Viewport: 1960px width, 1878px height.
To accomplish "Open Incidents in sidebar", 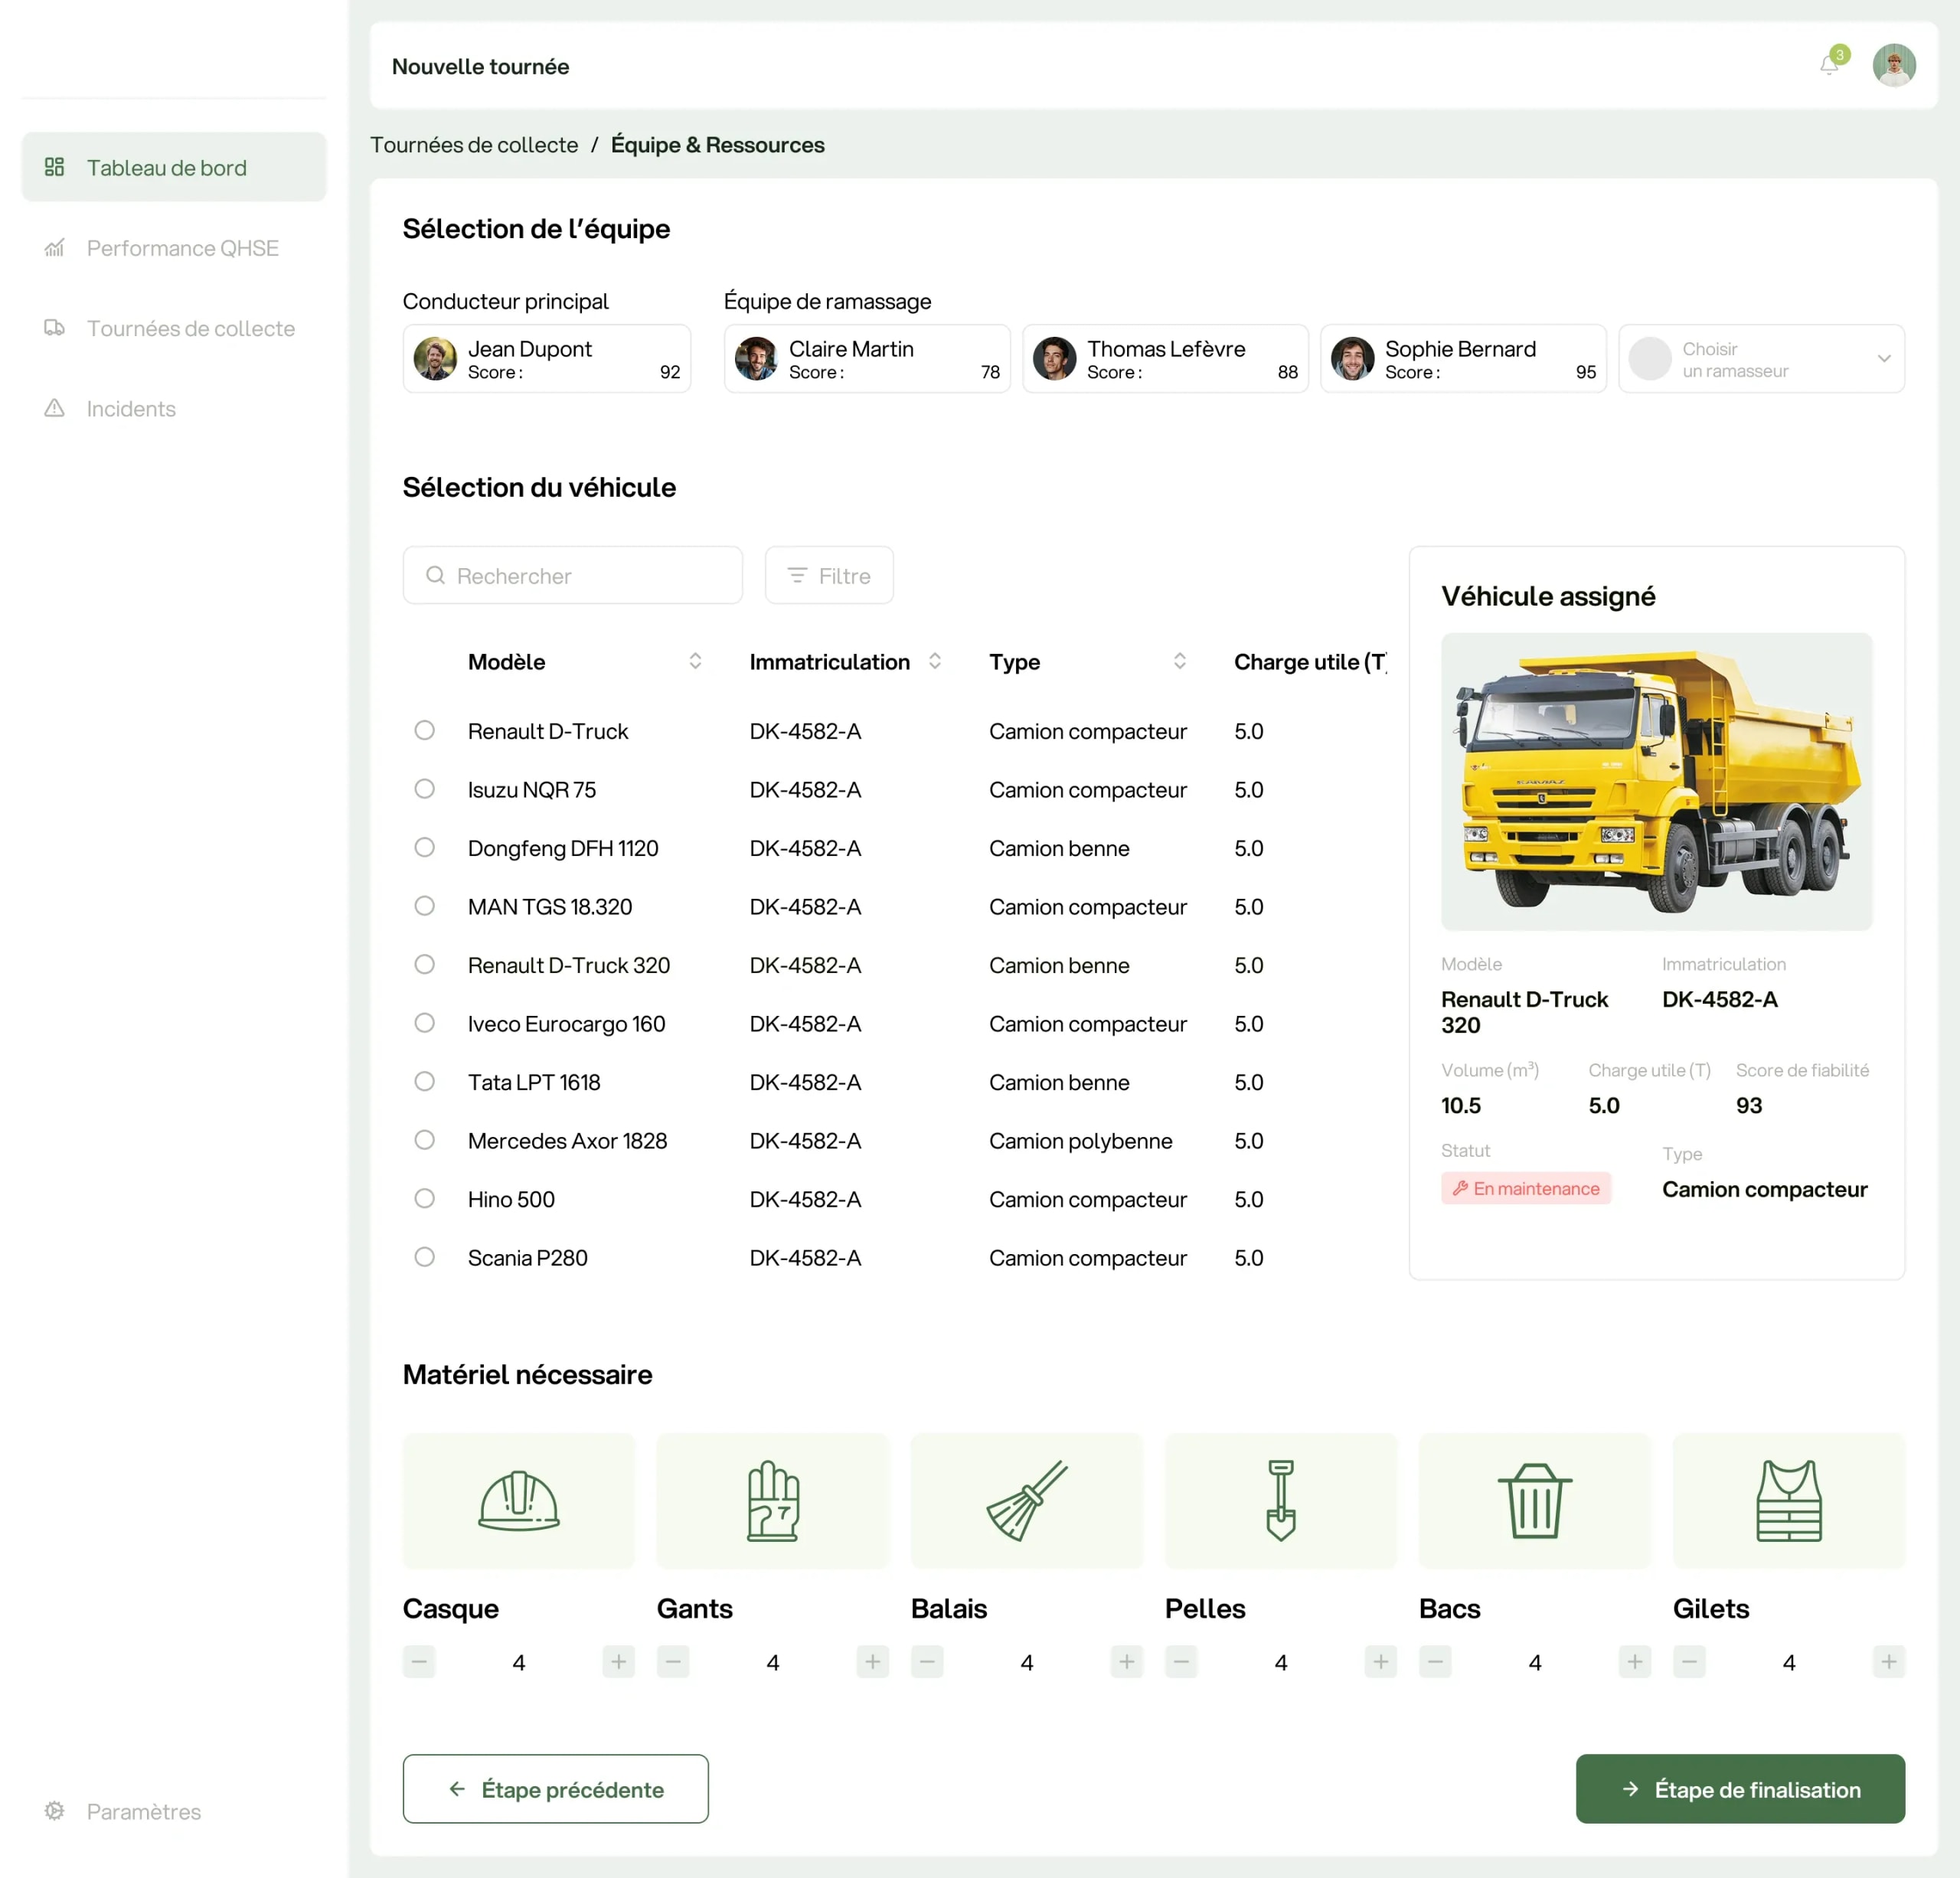I will pyautogui.click(x=174, y=408).
